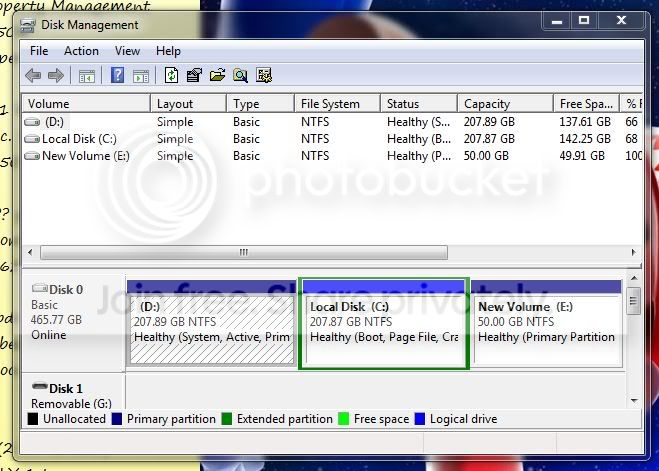Open the Help question mark toolbar icon
The height and width of the screenshot is (471, 659).
pyautogui.click(x=117, y=76)
